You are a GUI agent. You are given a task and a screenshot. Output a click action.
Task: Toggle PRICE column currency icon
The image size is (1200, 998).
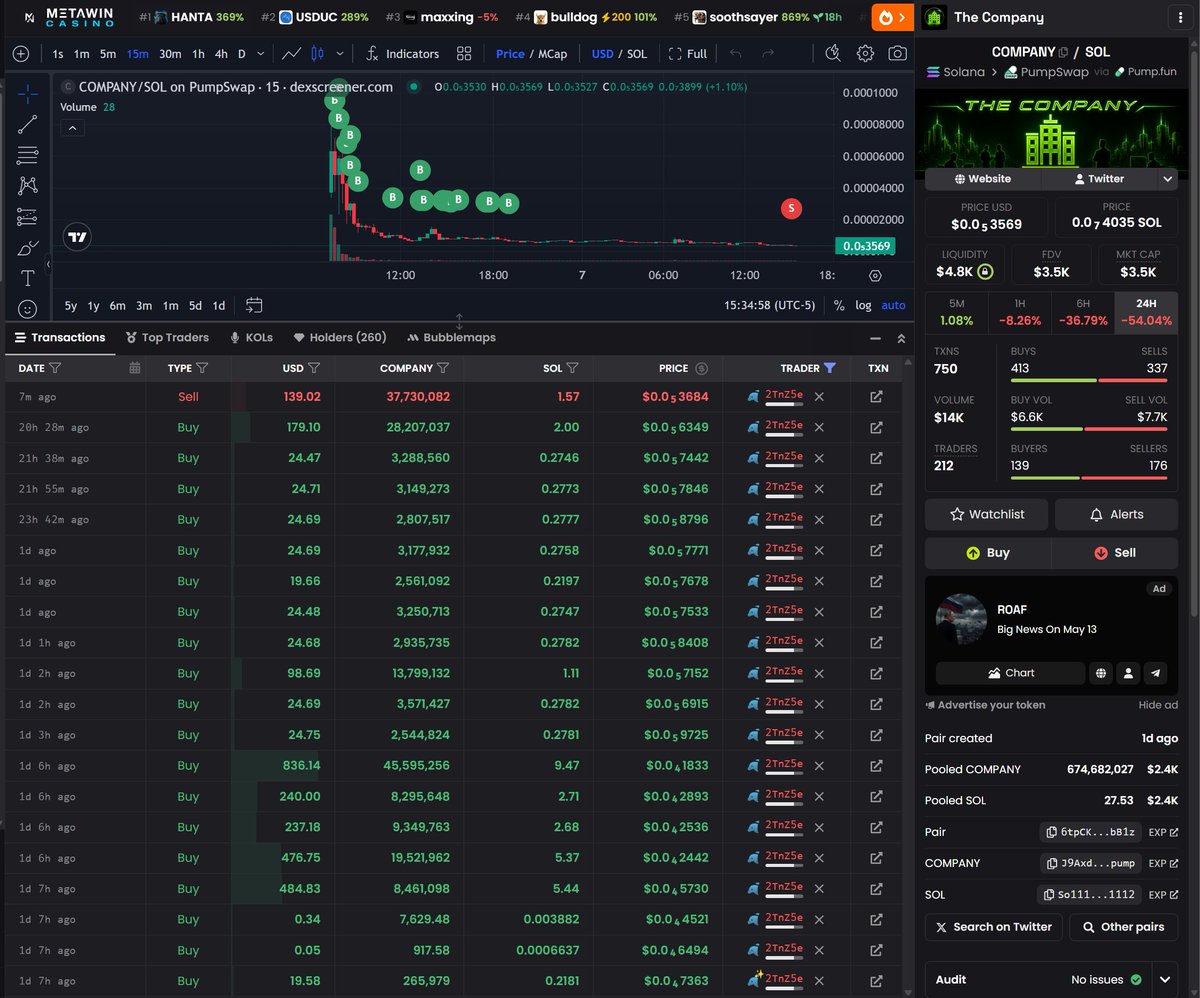701,368
